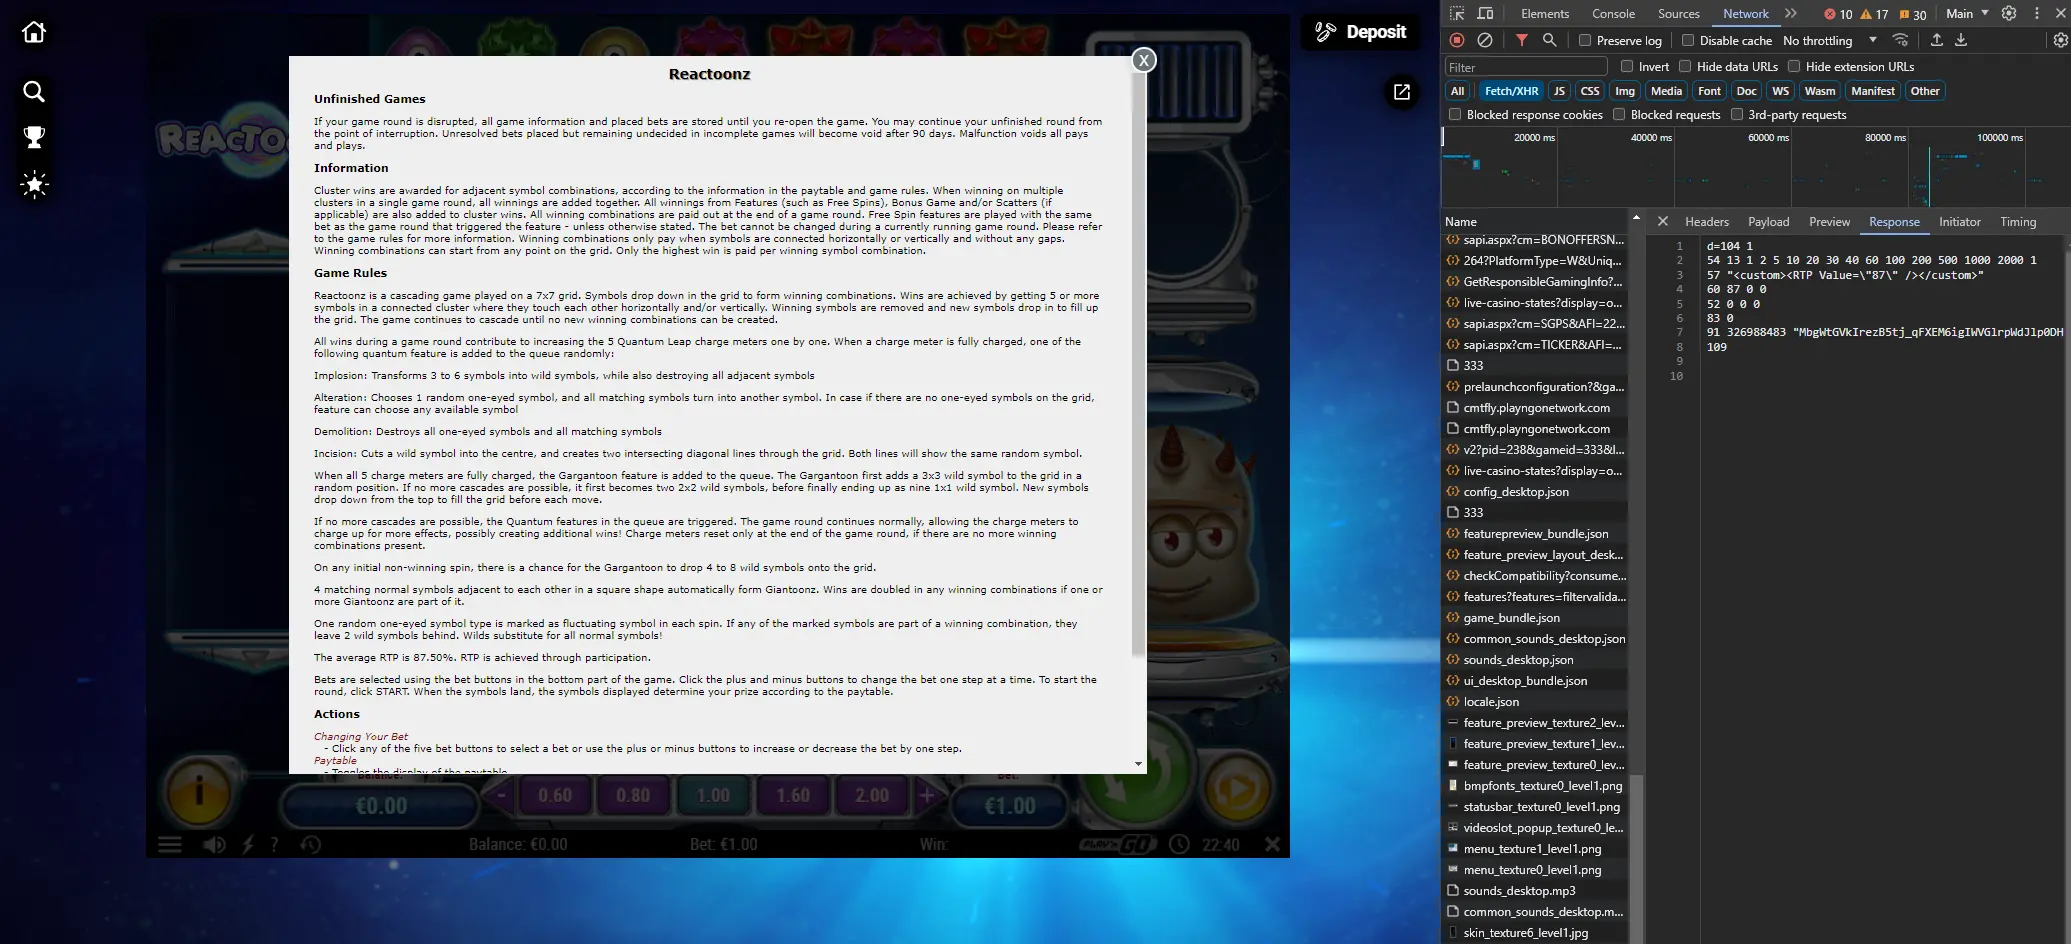Image resolution: width=2071 pixels, height=944 pixels.
Task: Check 3rd-party requests checkbox
Action: coord(1737,115)
